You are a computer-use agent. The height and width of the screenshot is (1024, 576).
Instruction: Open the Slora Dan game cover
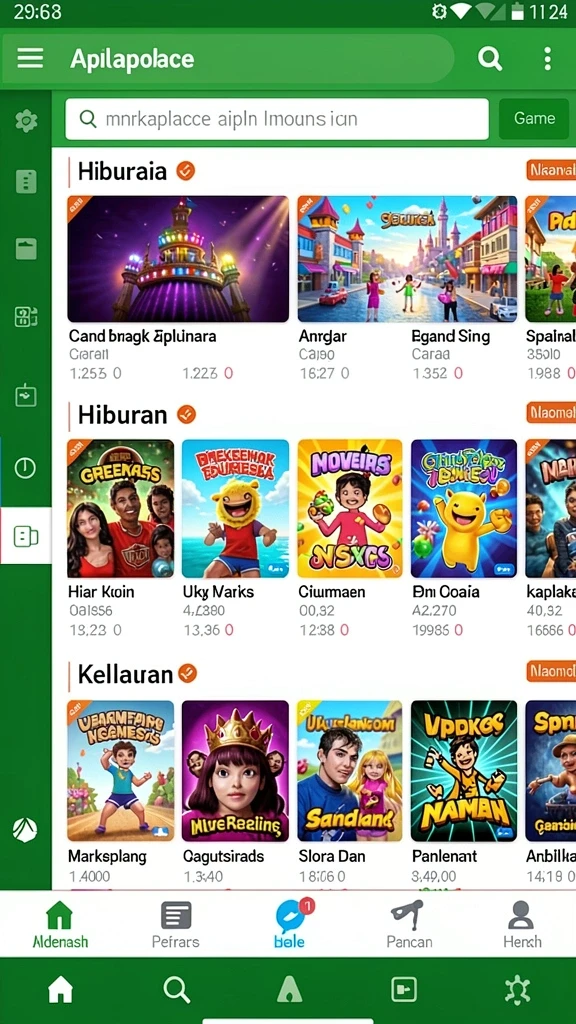[350, 771]
